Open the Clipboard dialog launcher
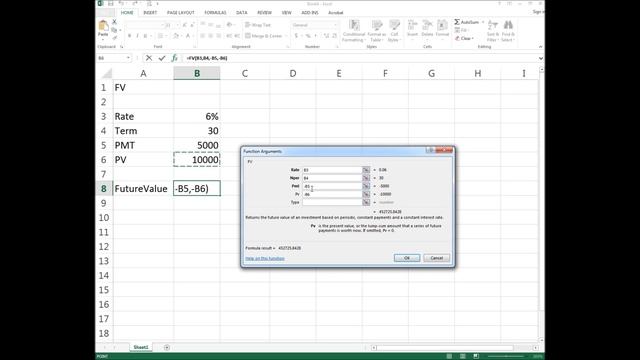The width and height of the screenshot is (640, 360). click(122, 47)
